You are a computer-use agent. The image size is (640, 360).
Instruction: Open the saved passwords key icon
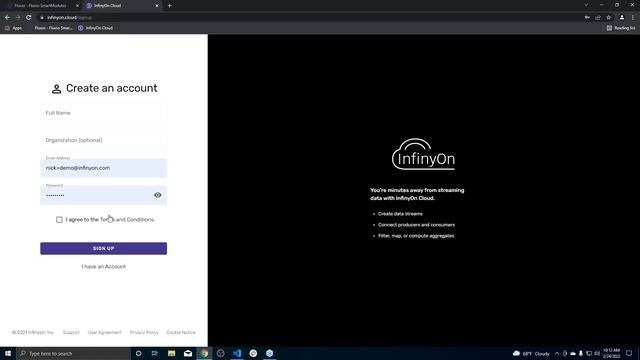[x=587, y=18]
